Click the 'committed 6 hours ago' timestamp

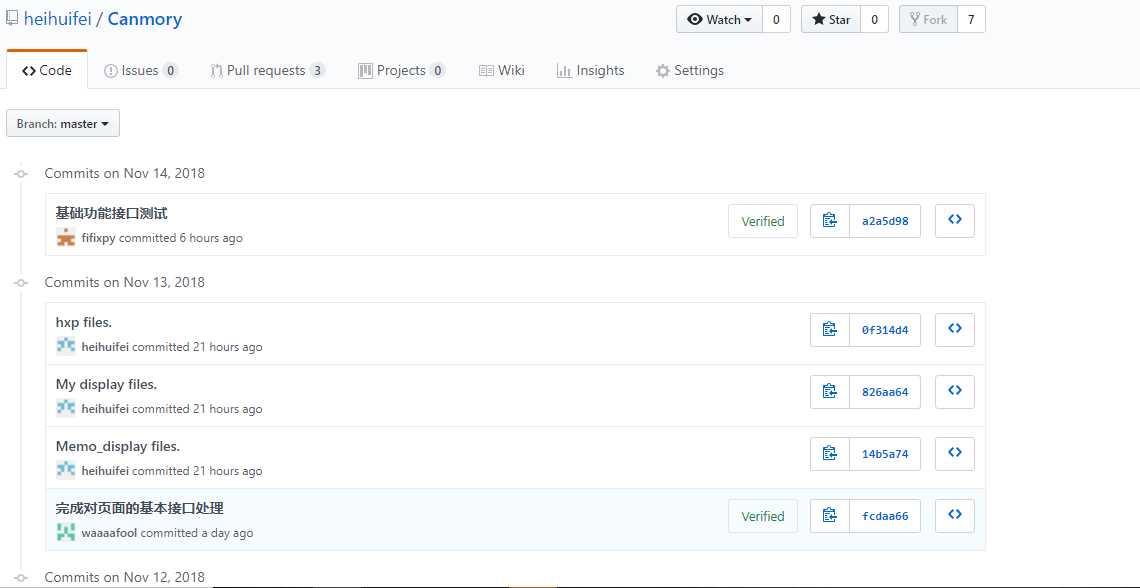point(180,238)
